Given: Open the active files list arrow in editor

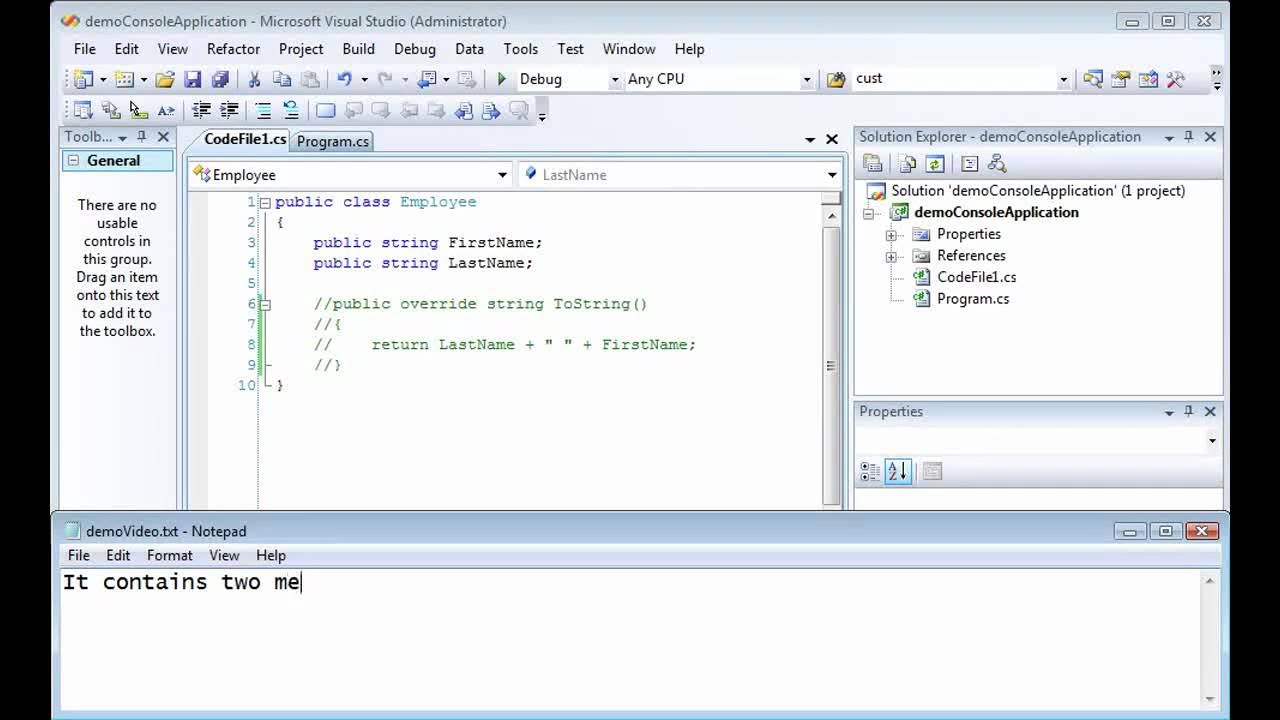Looking at the screenshot, I should tap(810, 140).
